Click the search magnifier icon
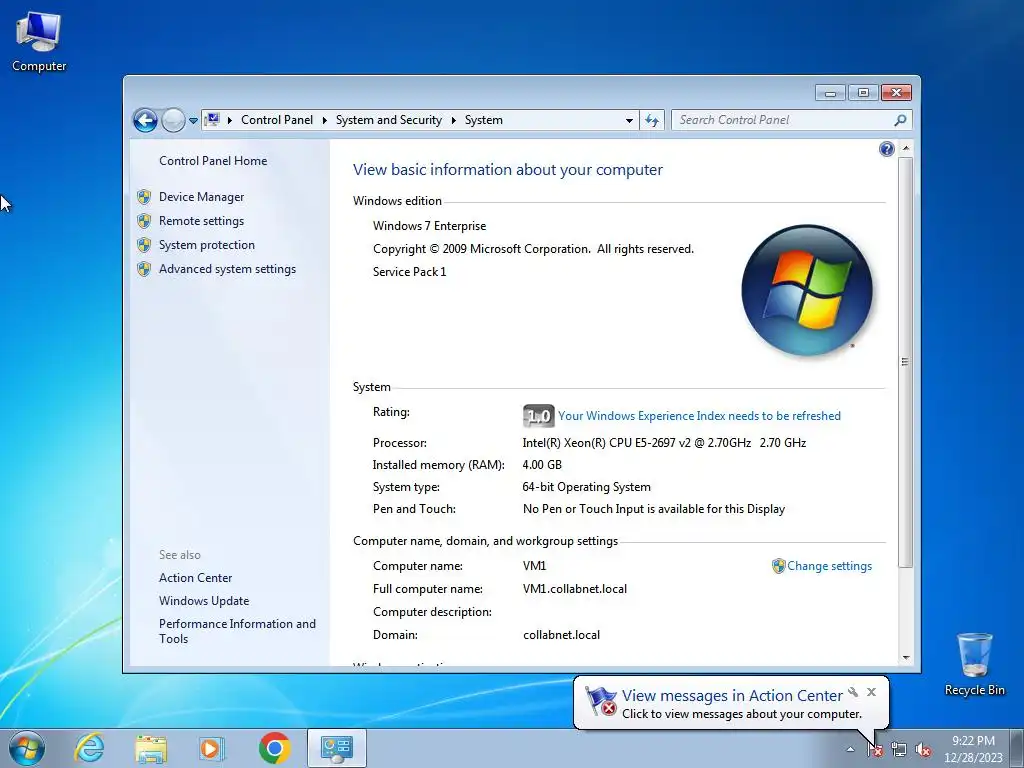This screenshot has height=768, width=1024. [x=901, y=120]
